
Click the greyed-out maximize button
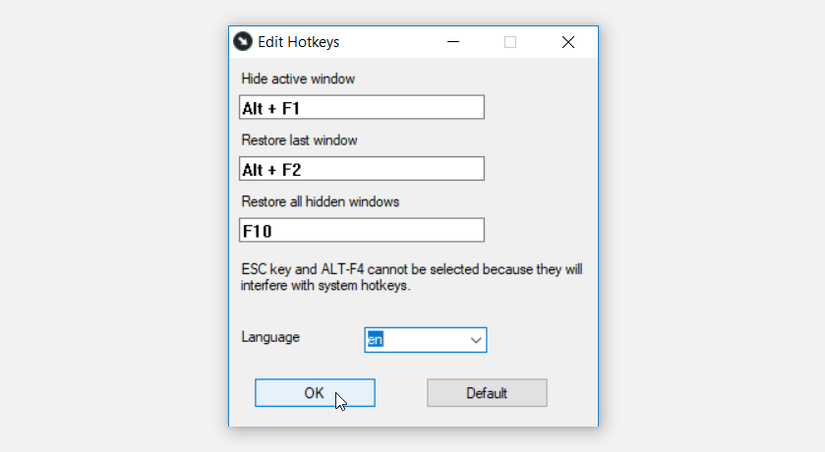(x=510, y=42)
